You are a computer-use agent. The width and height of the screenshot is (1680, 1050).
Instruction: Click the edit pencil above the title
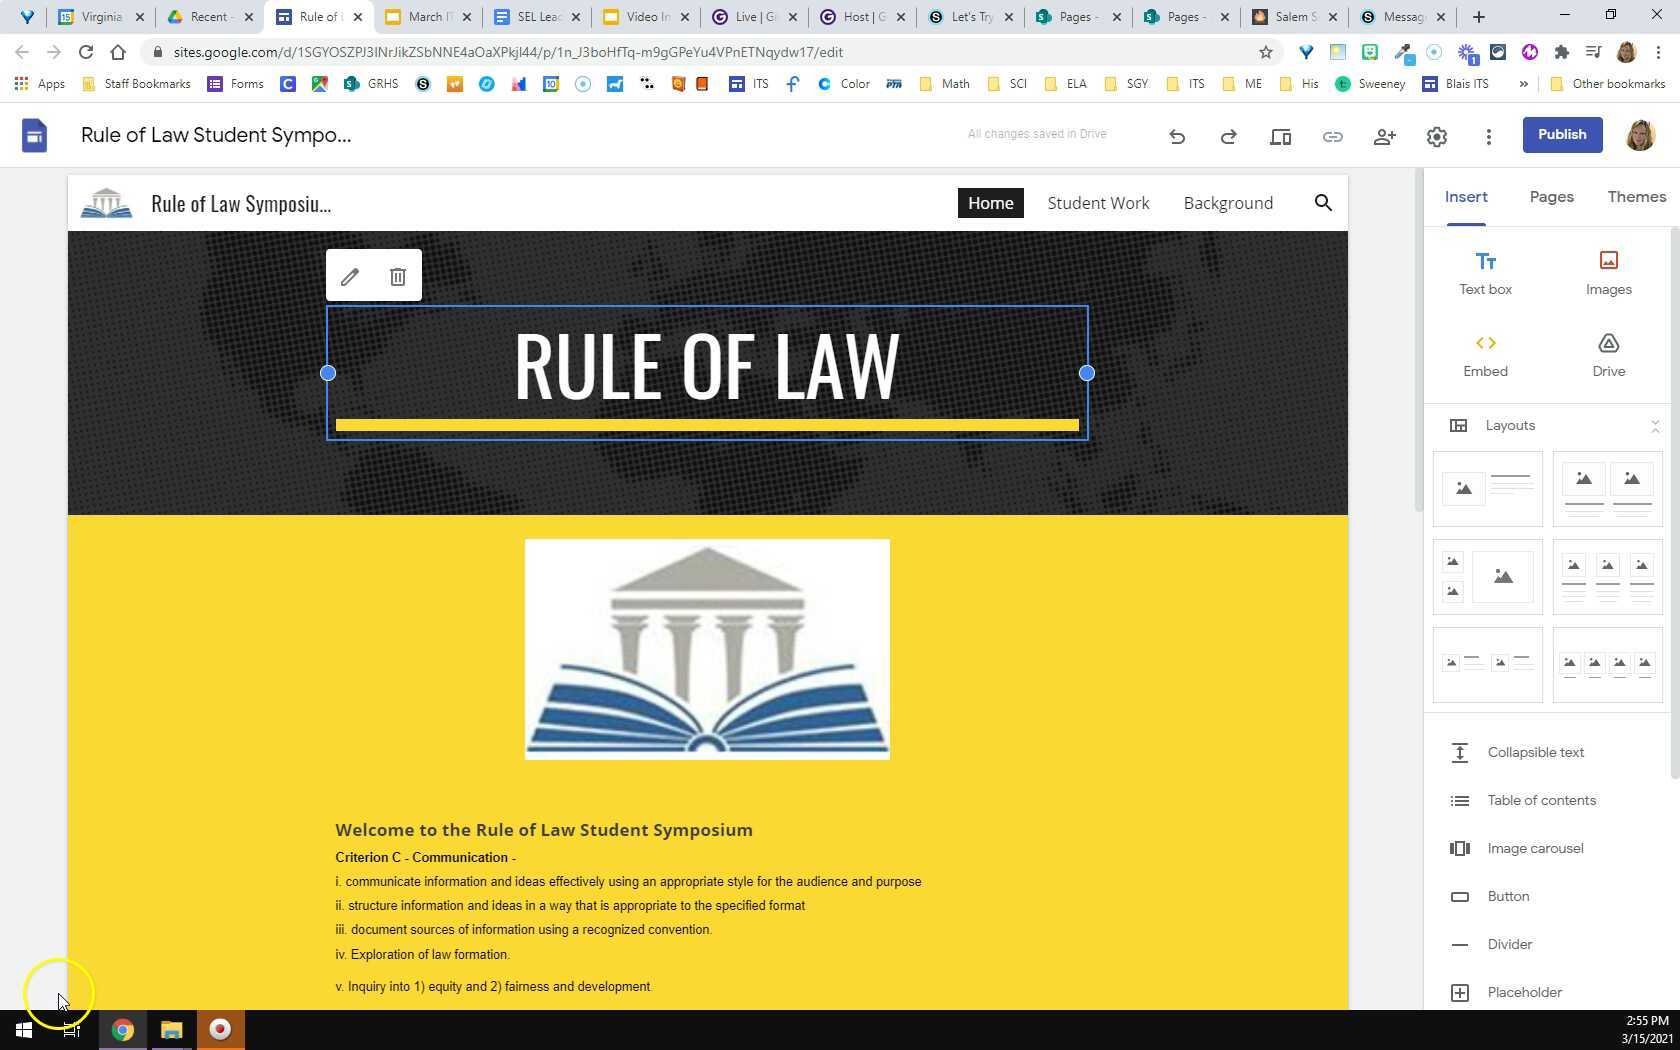click(x=349, y=276)
